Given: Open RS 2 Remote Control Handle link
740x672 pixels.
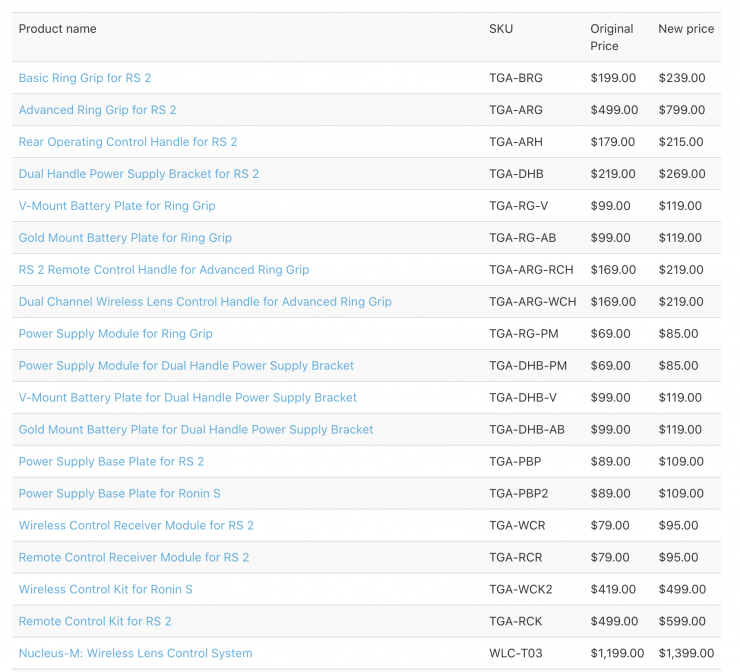Looking at the screenshot, I should coord(164,270).
